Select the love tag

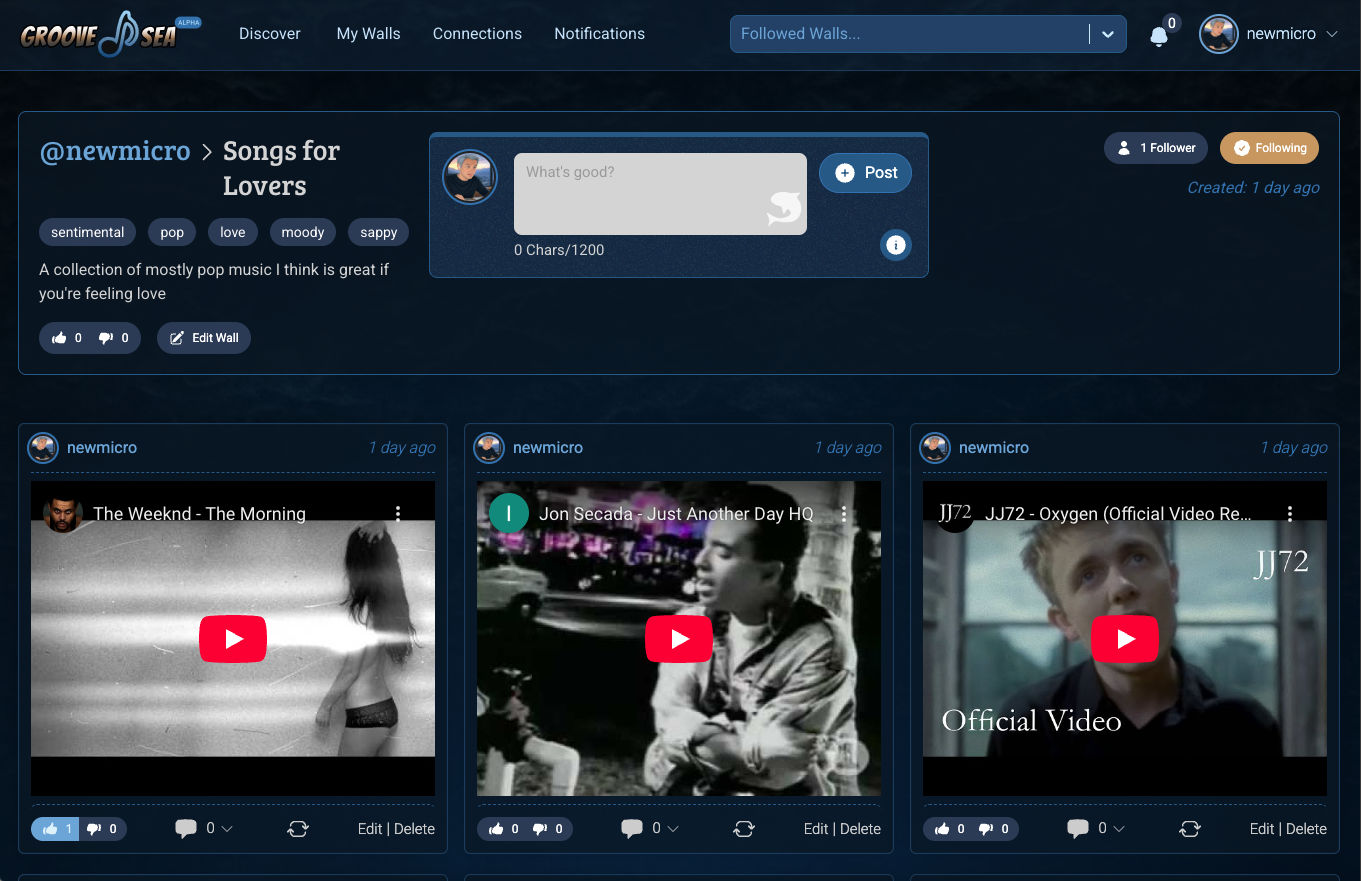[233, 232]
